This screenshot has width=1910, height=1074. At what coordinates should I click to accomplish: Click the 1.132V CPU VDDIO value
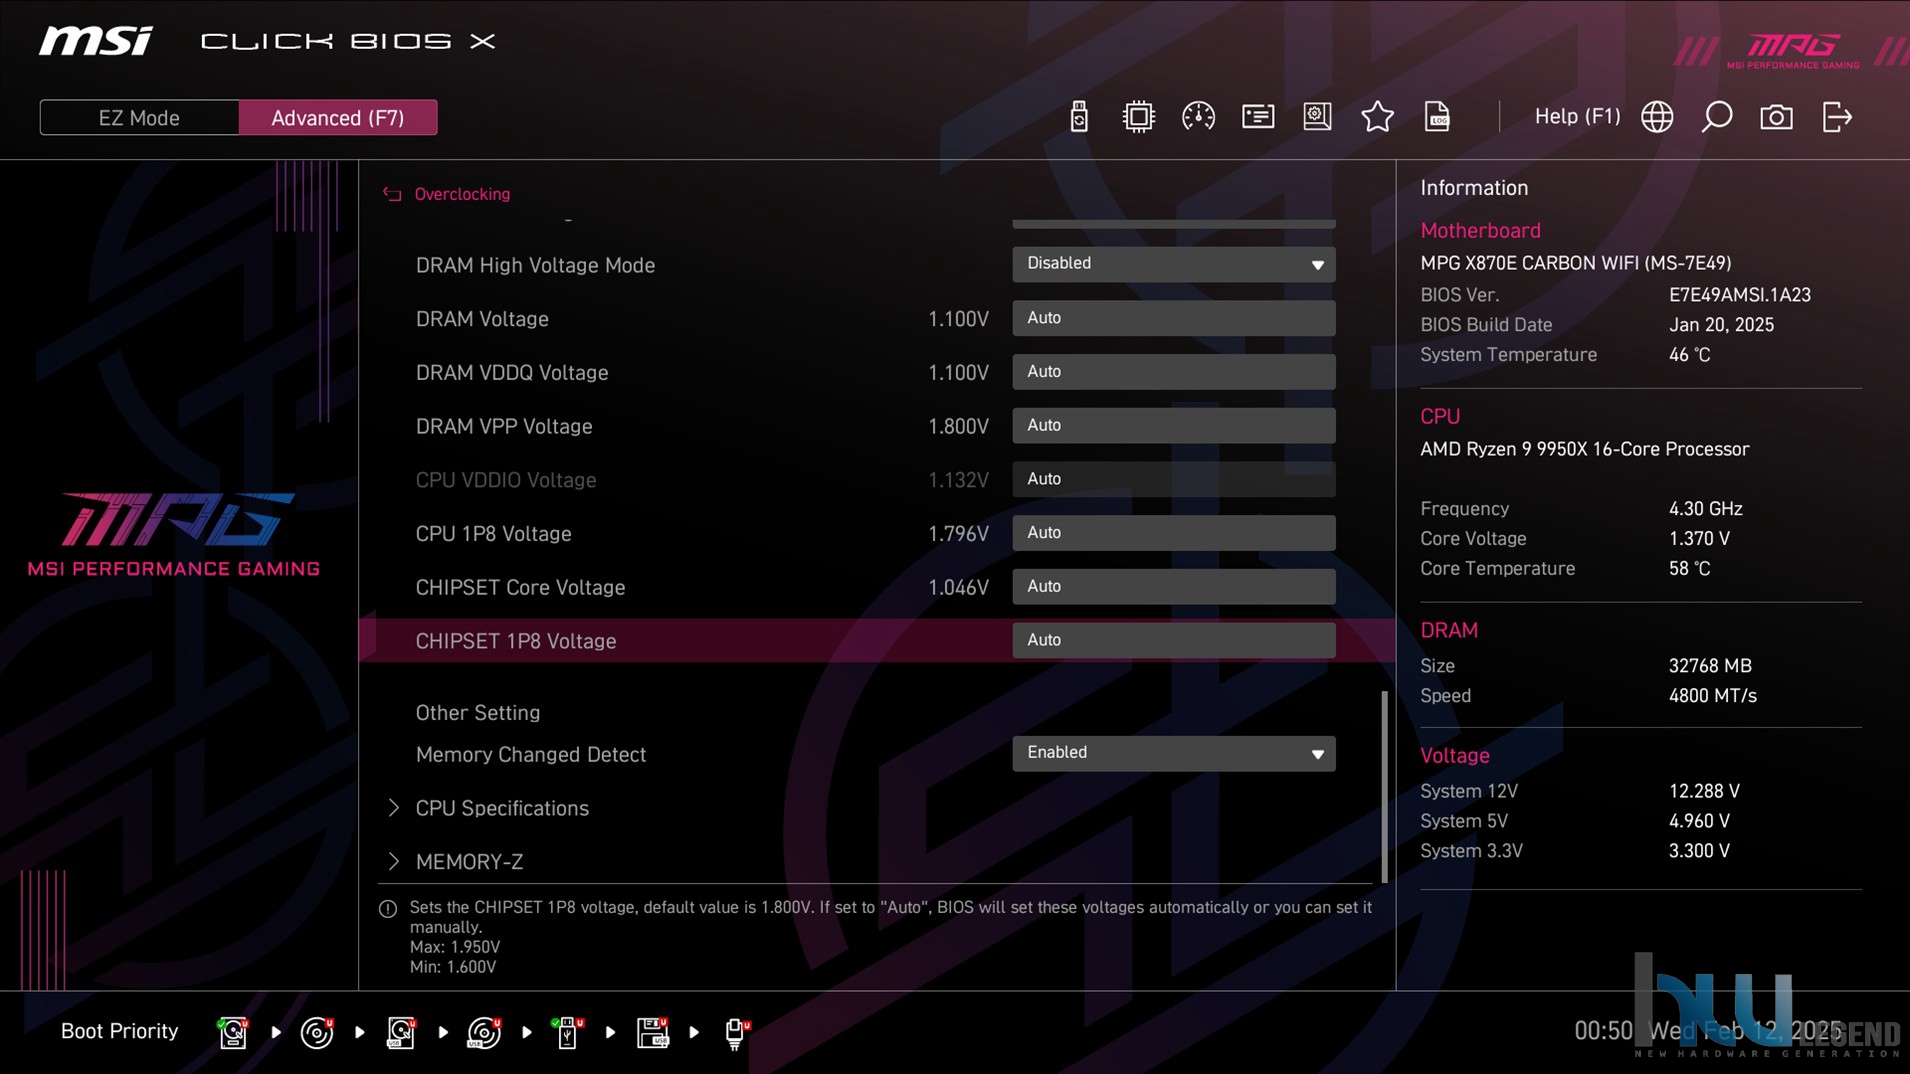(x=958, y=480)
